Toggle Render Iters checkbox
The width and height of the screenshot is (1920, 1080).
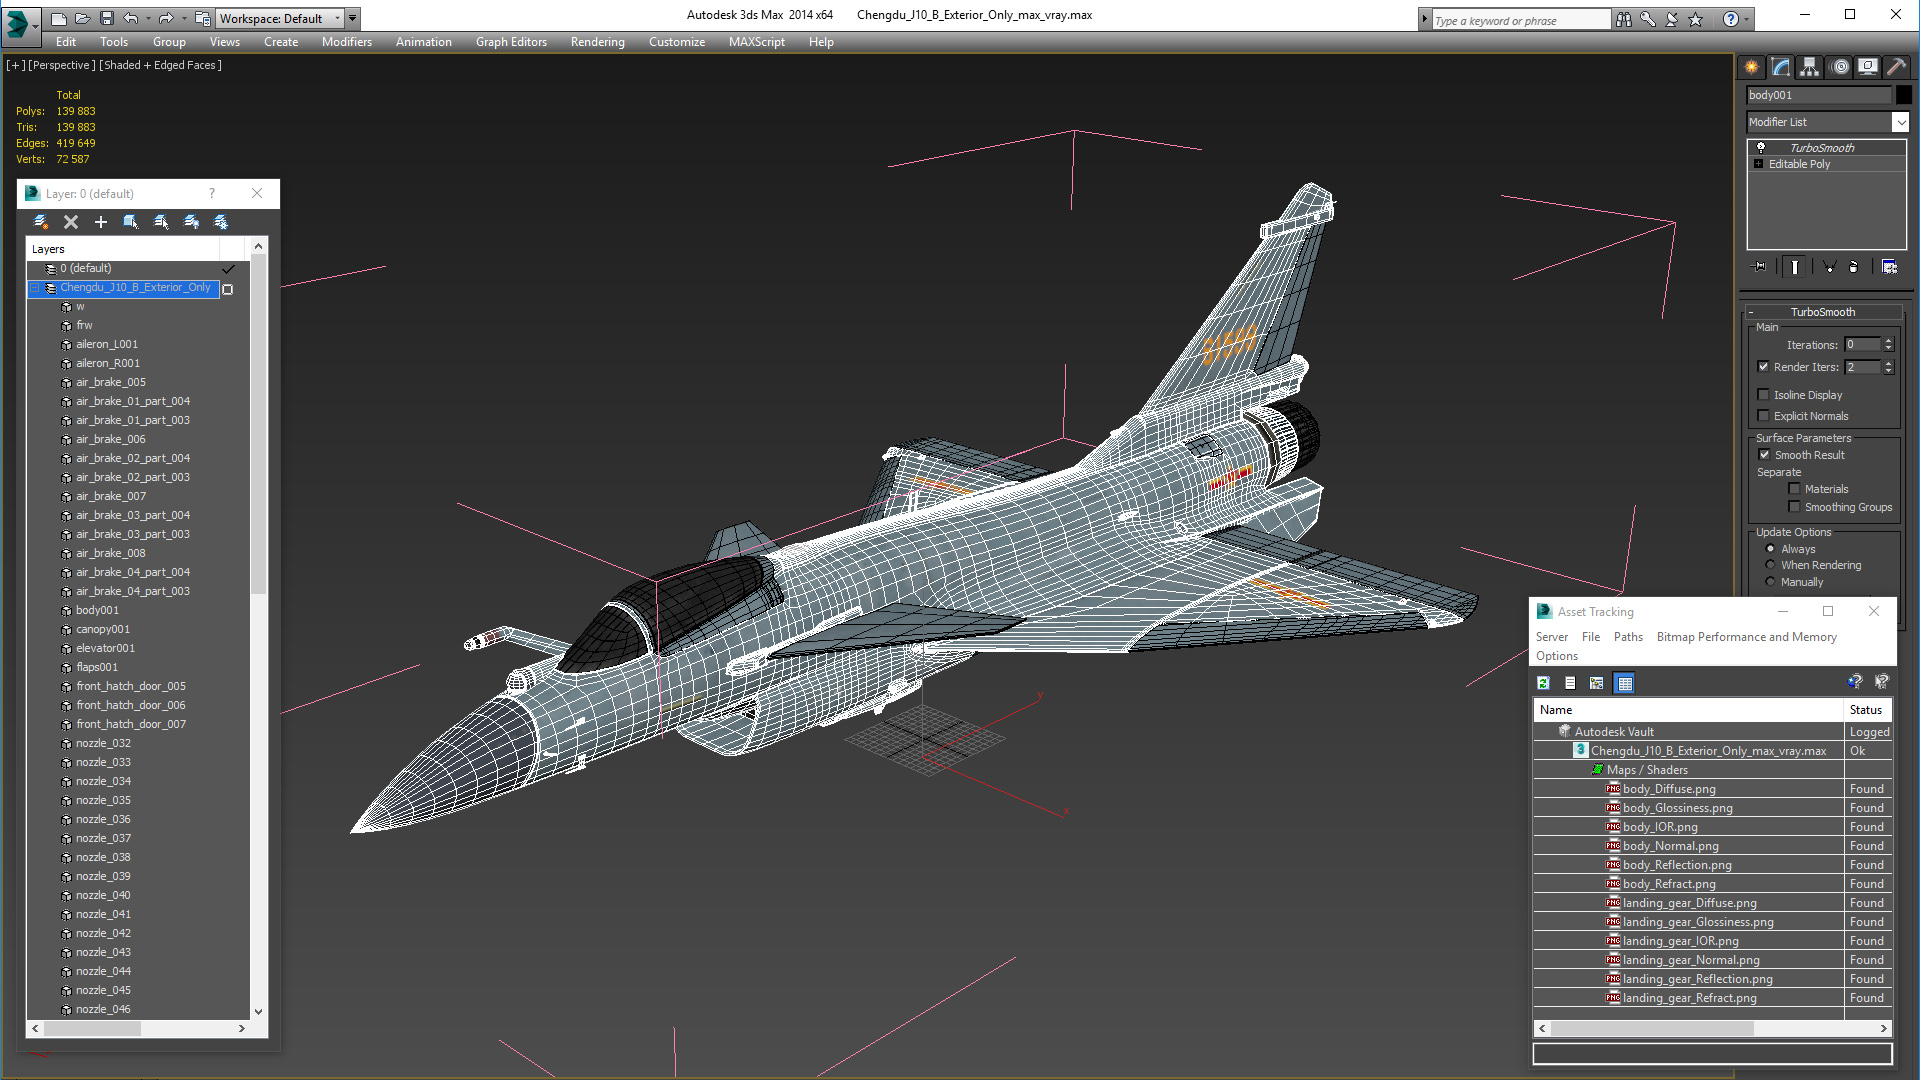click(1764, 367)
